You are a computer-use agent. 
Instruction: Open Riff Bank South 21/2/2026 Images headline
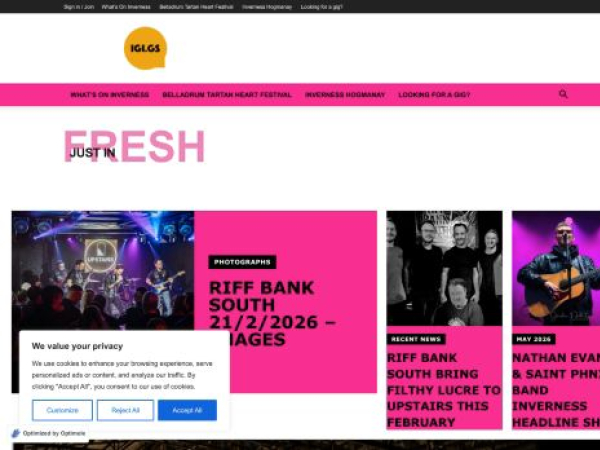272,314
